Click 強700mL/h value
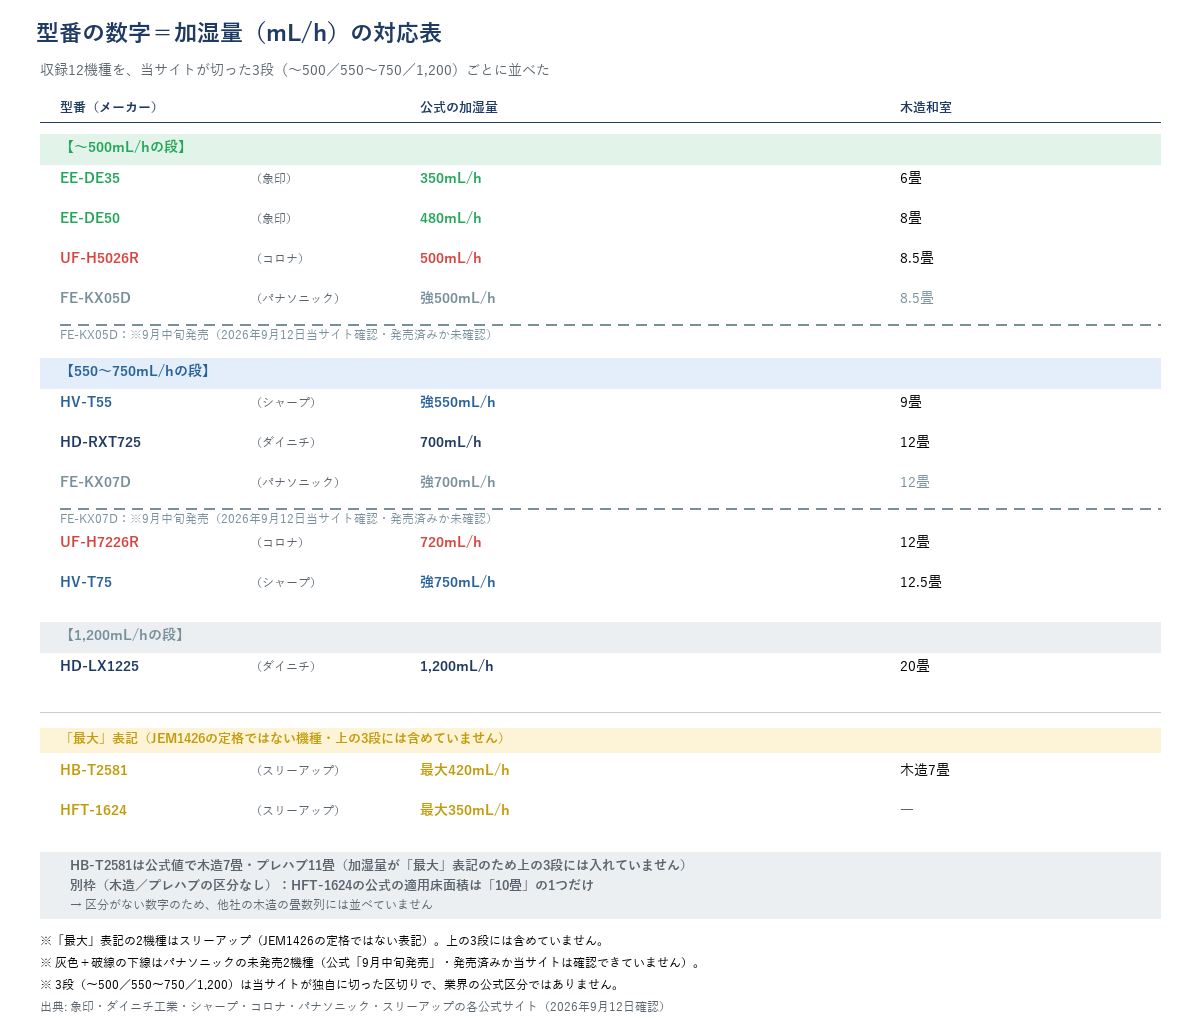The width and height of the screenshot is (1200, 1018). coord(458,482)
